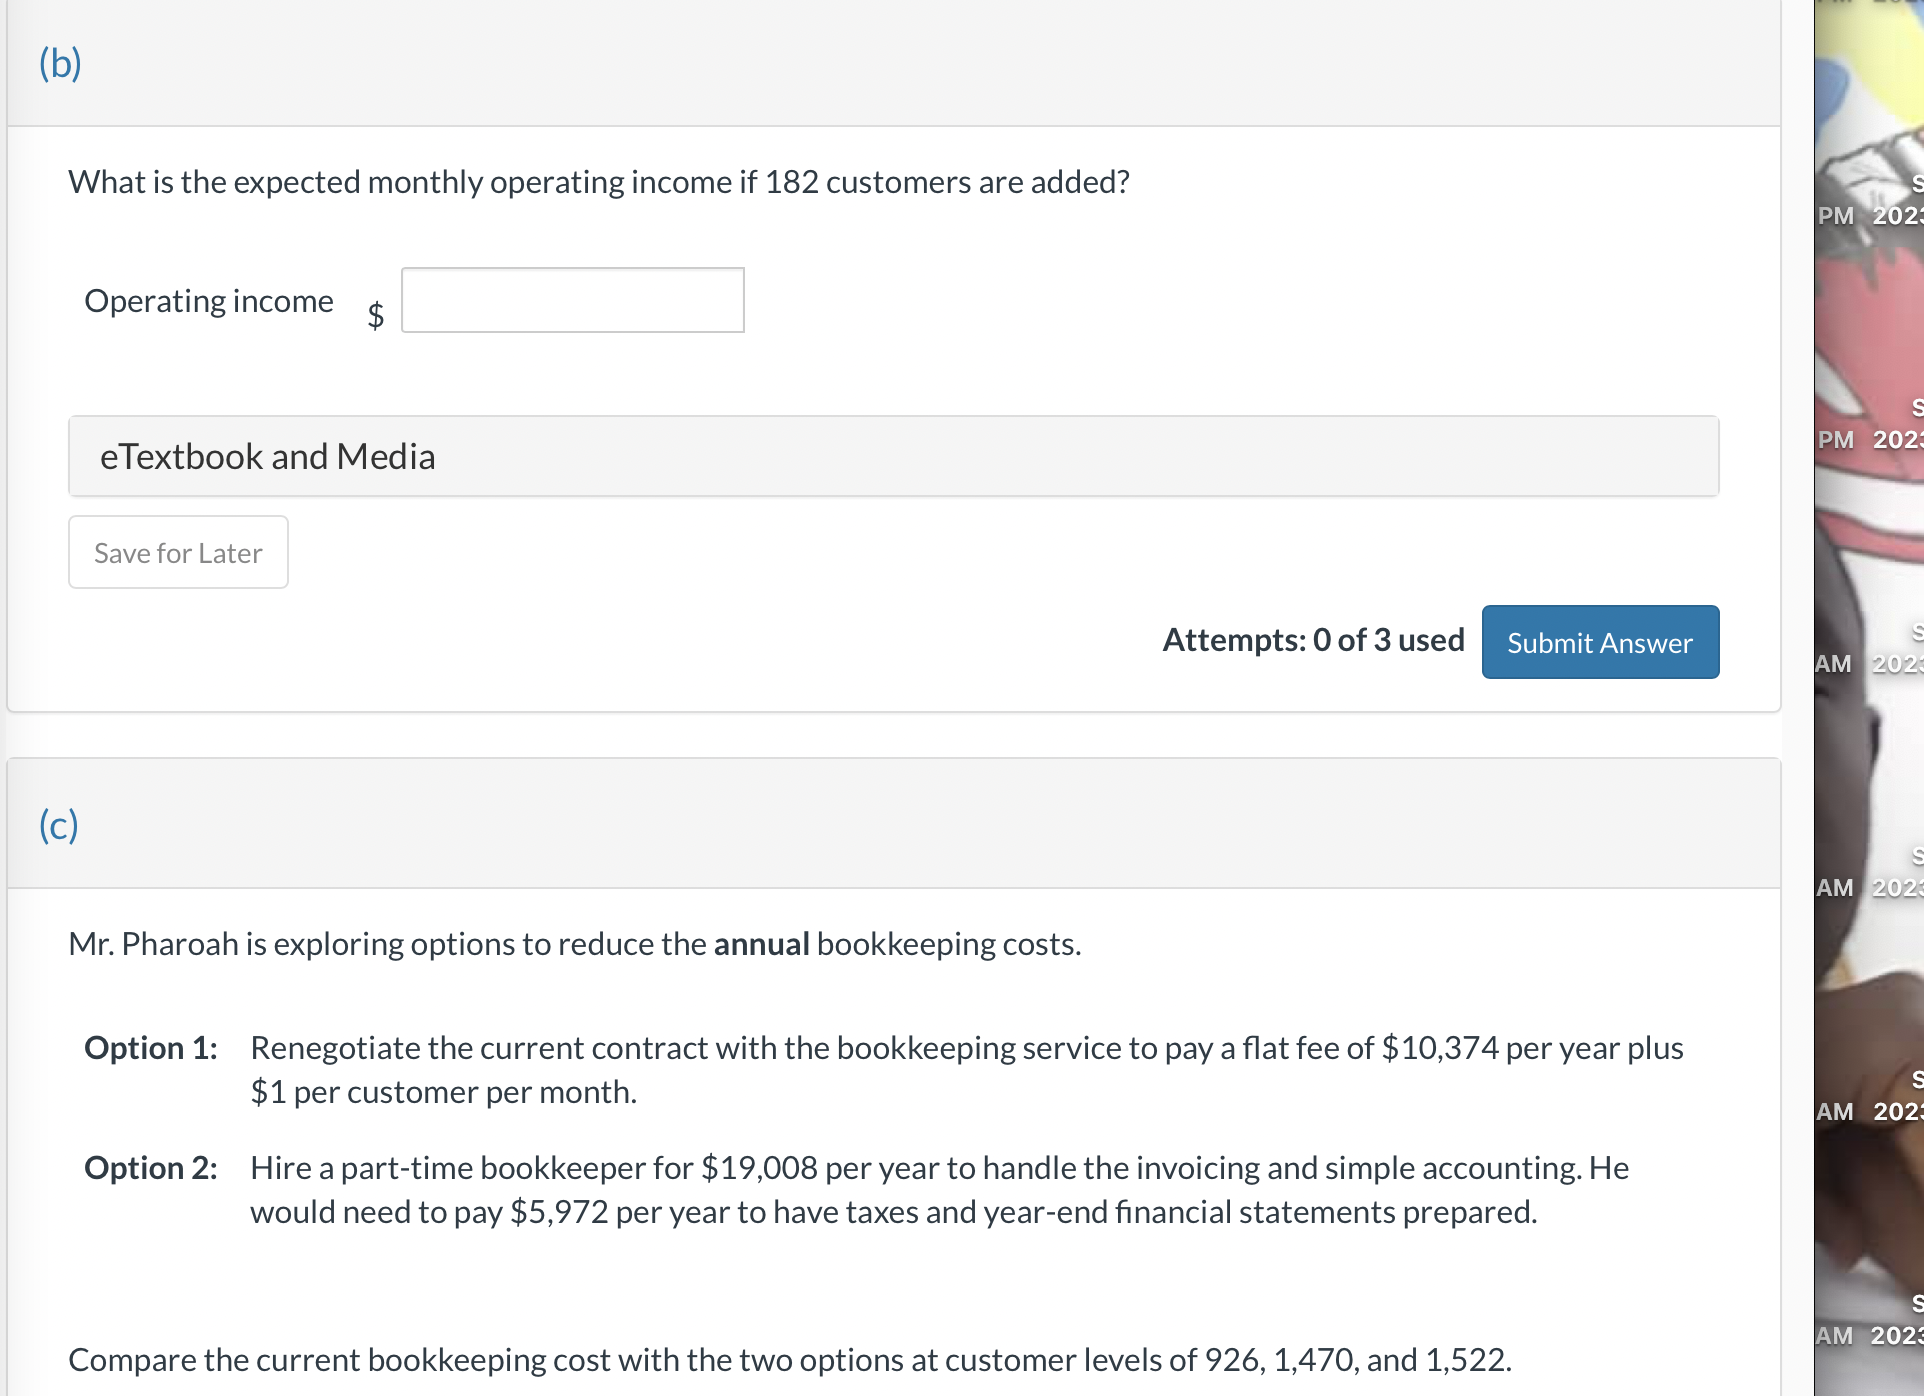Click Mr. Pharoah's bookkeeping costs paragraph

coord(574,942)
